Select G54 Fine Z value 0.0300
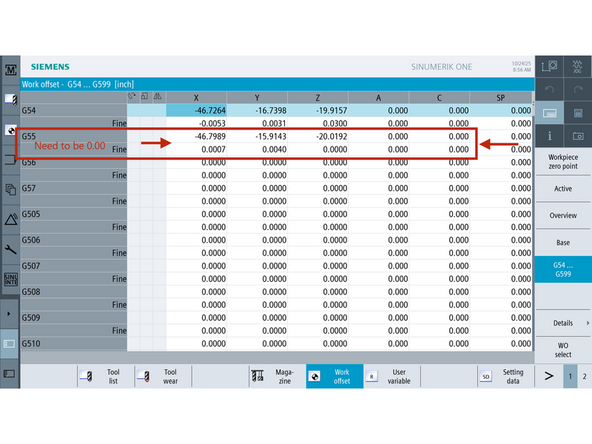 [318, 123]
